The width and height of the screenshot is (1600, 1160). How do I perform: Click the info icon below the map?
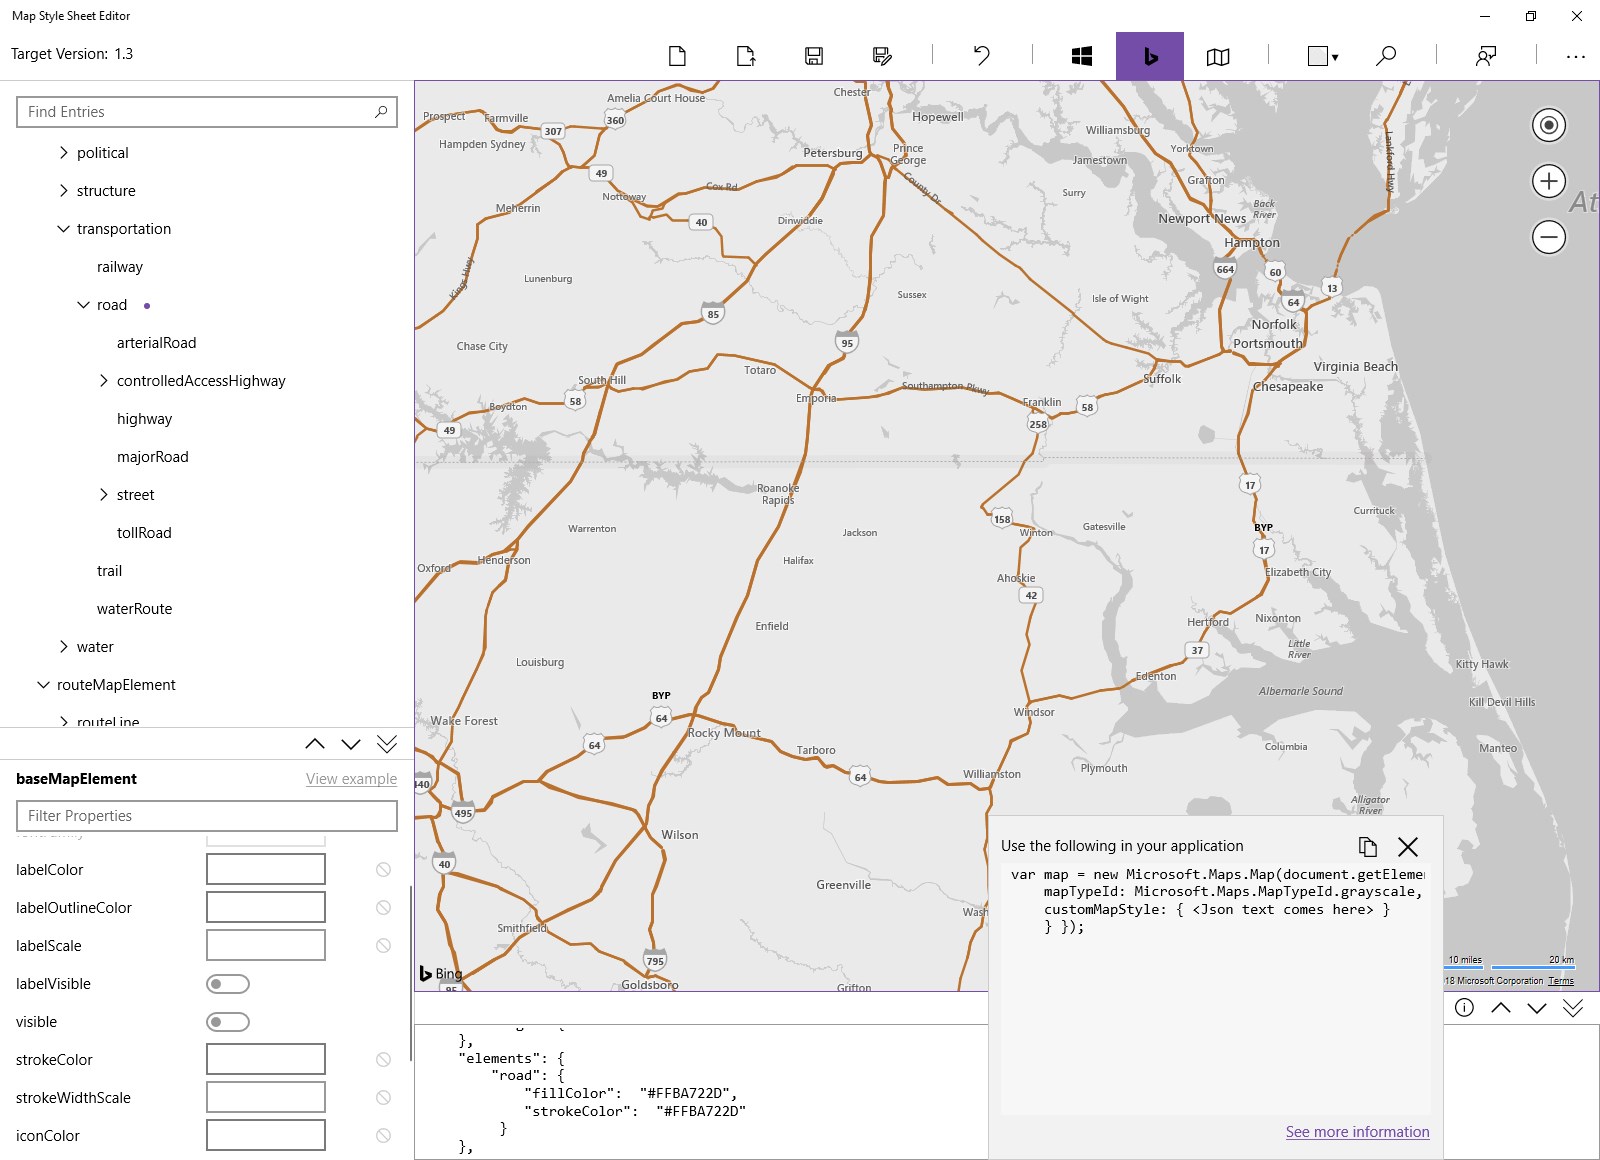(1464, 1008)
